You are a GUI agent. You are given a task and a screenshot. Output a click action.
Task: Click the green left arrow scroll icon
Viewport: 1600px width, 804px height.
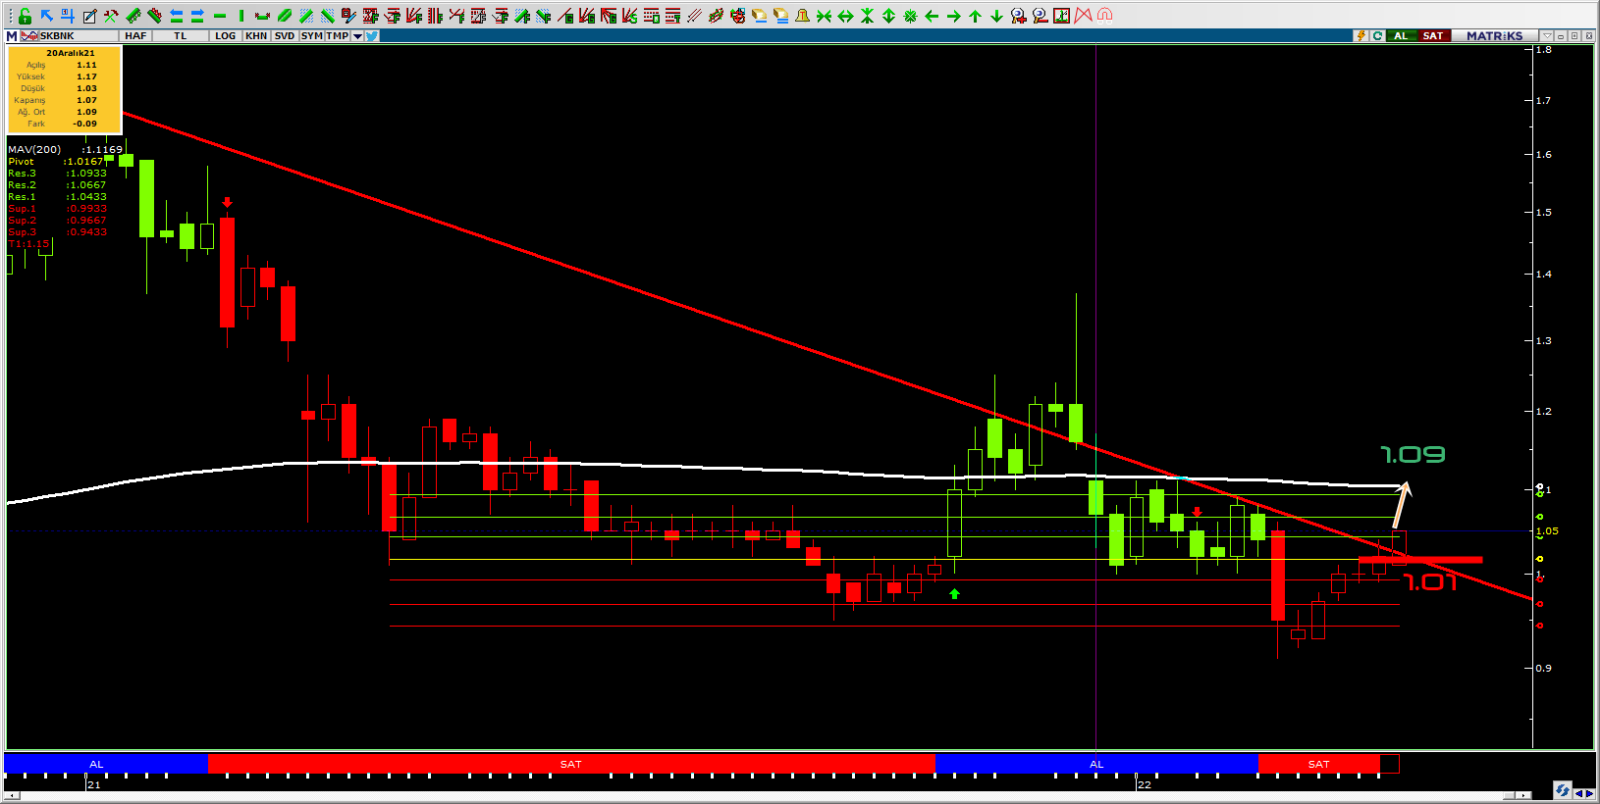tap(931, 16)
